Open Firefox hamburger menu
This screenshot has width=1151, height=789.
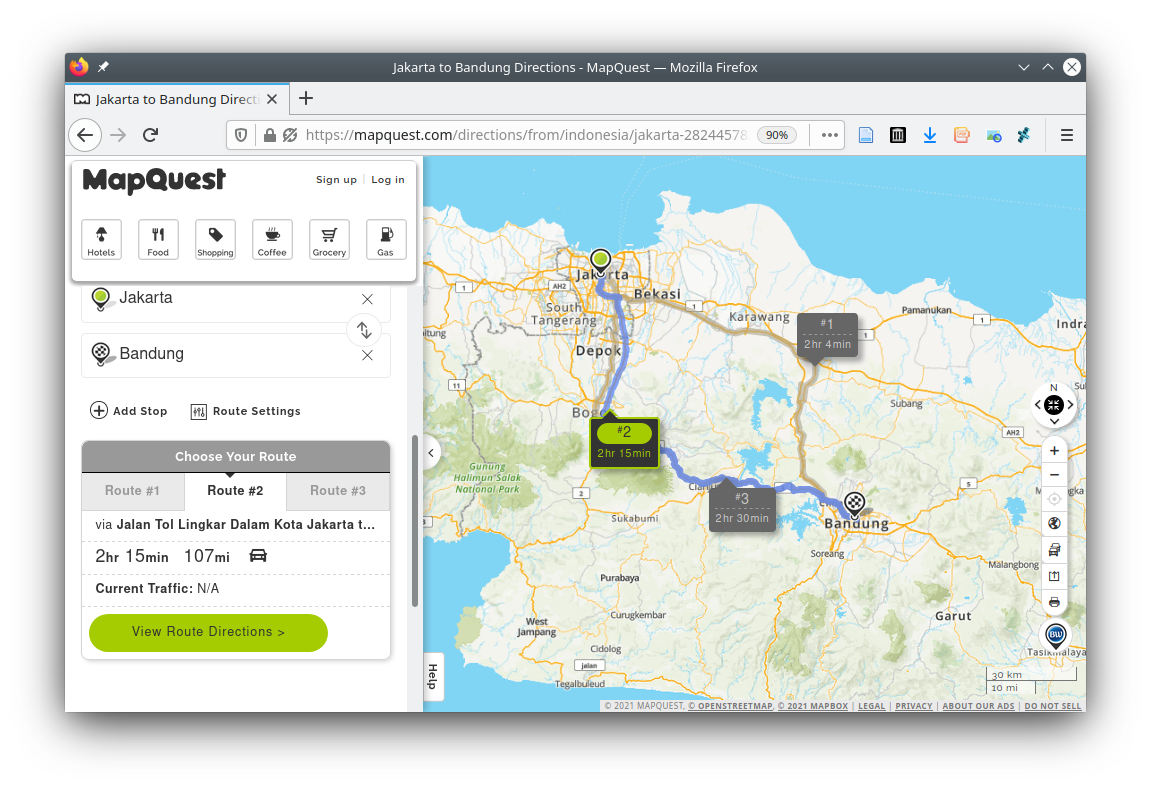[1067, 135]
